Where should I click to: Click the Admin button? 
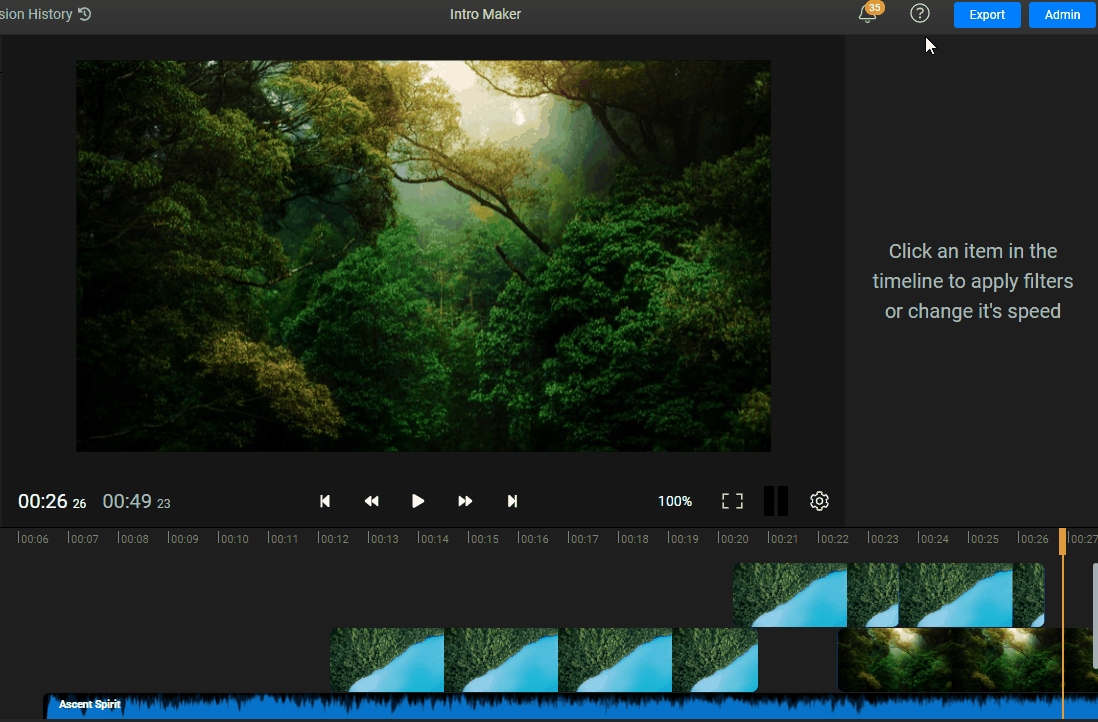[x=1062, y=15]
